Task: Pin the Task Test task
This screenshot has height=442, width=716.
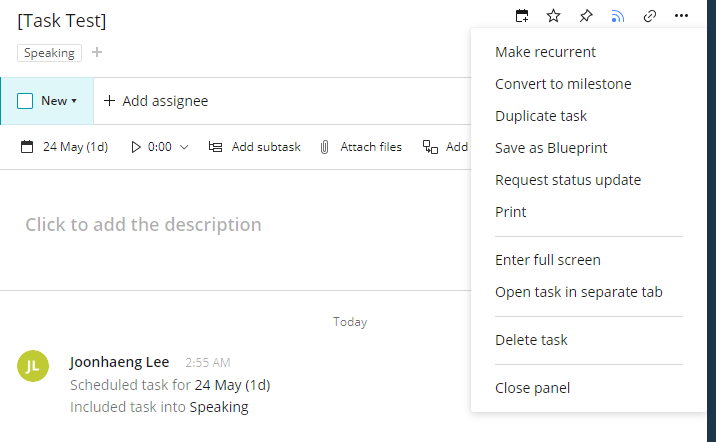Action: tap(586, 16)
